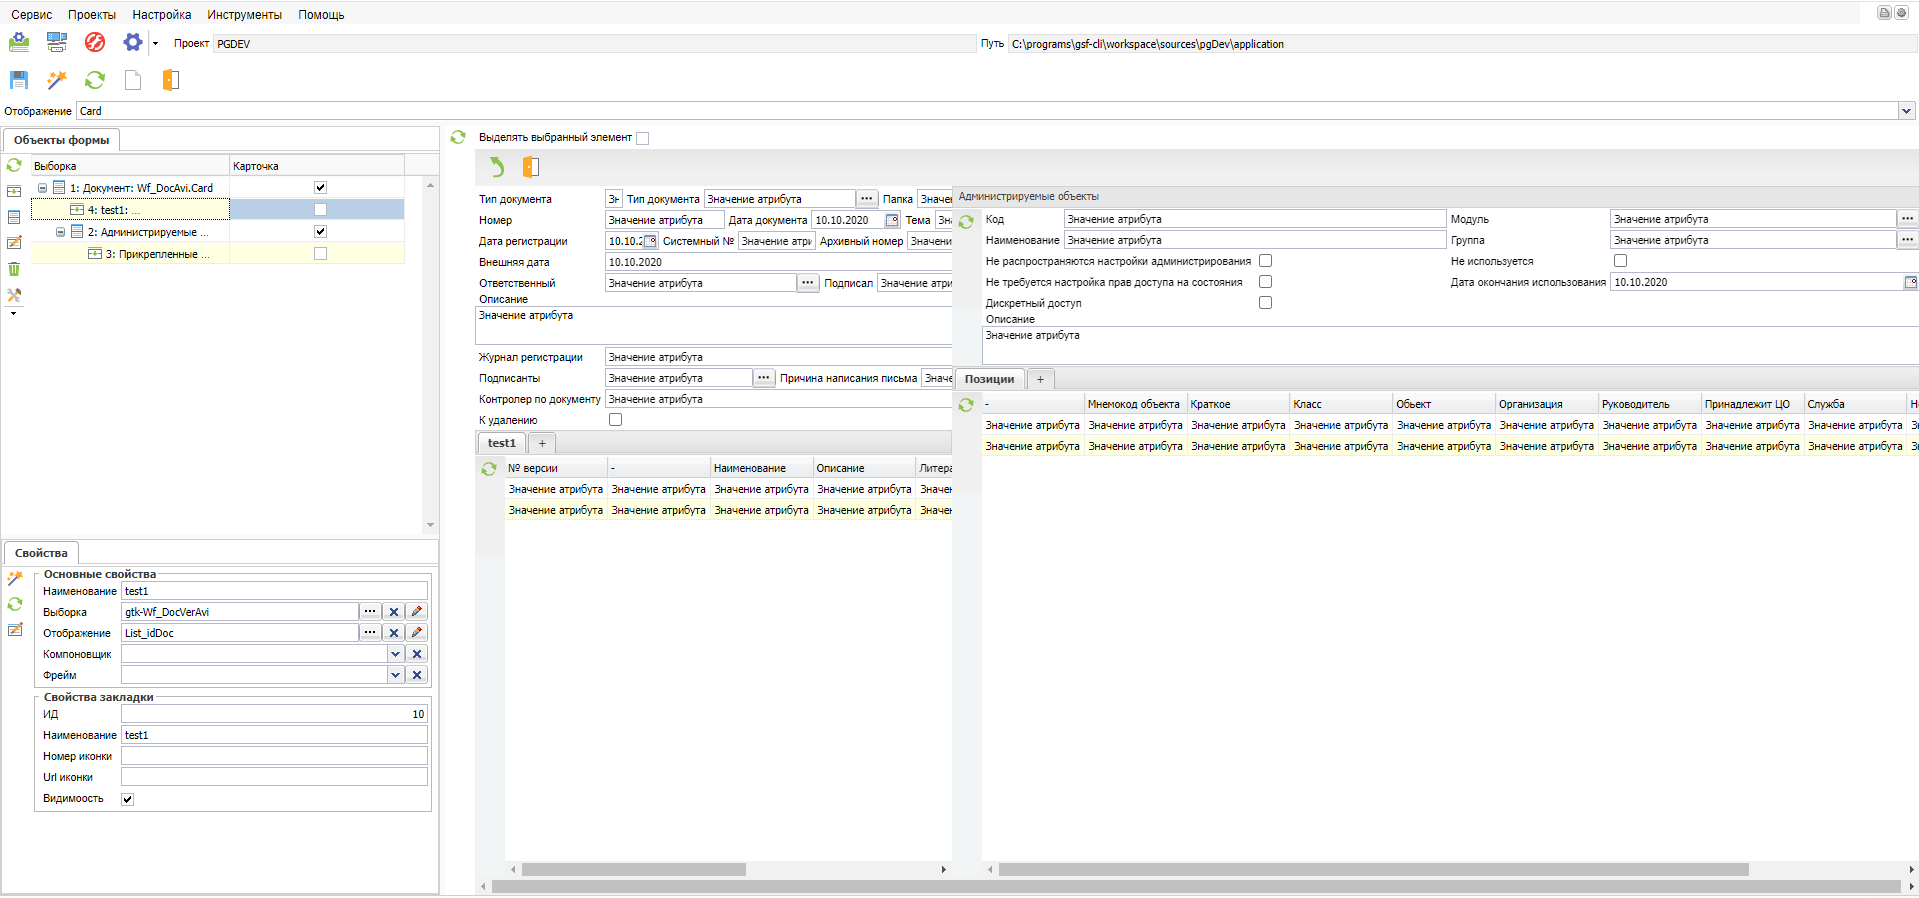Image resolution: width=1919 pixels, height=898 pixels.
Task: Click the orange door icon in preview toolbar
Action: tap(531, 167)
